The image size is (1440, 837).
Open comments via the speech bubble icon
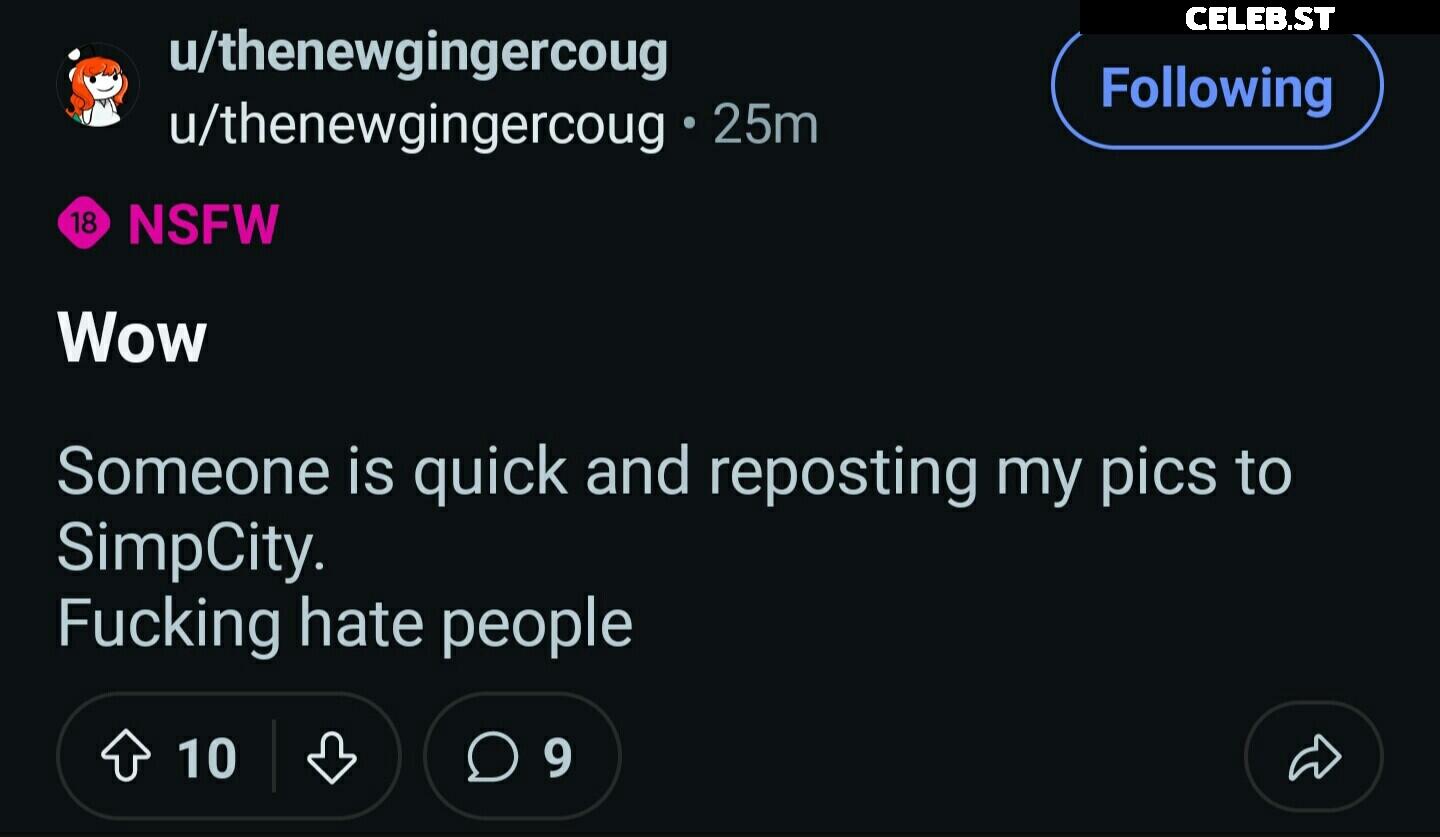click(491, 757)
